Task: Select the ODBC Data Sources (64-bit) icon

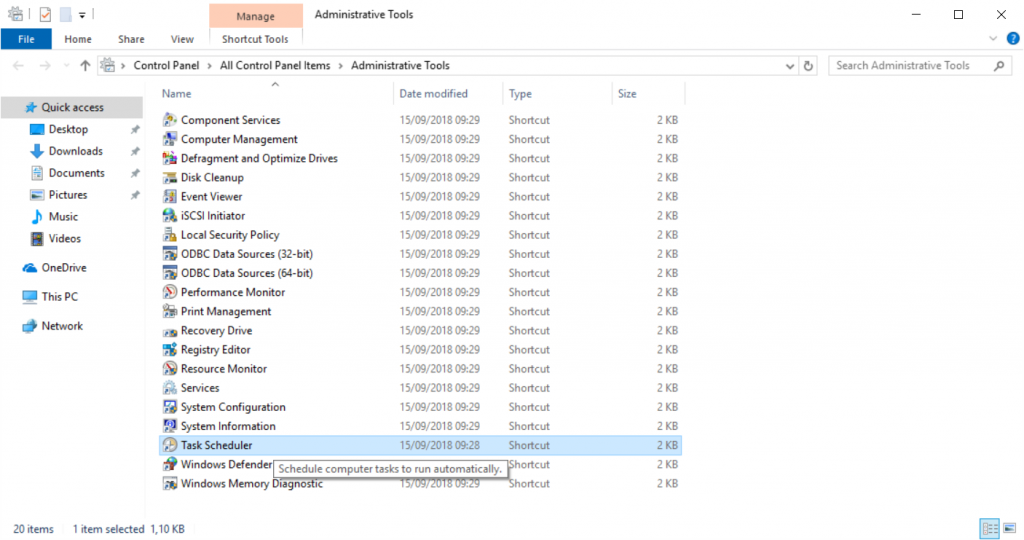Action: click(170, 272)
